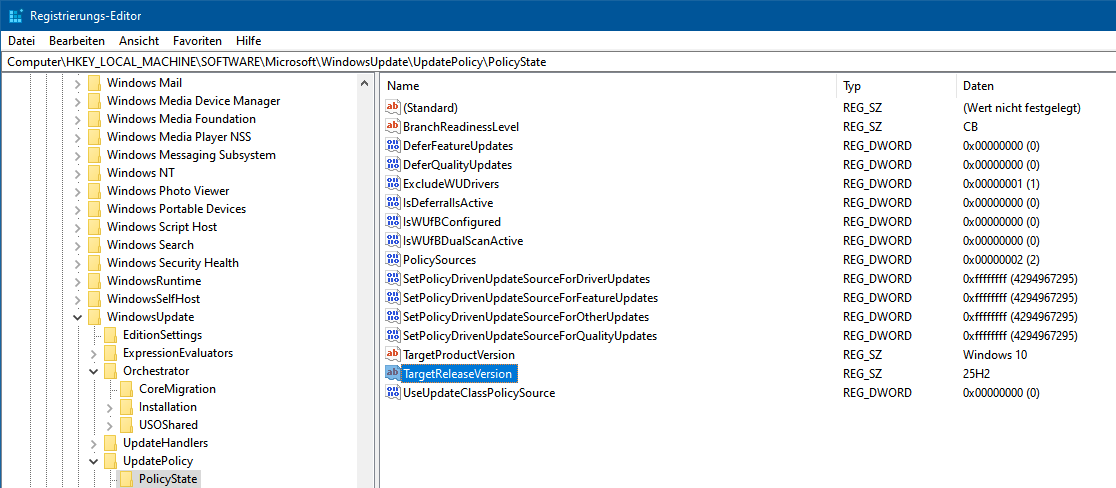Click the Registry Editor app icon in title bar
The width and height of the screenshot is (1116, 488).
point(14,14)
